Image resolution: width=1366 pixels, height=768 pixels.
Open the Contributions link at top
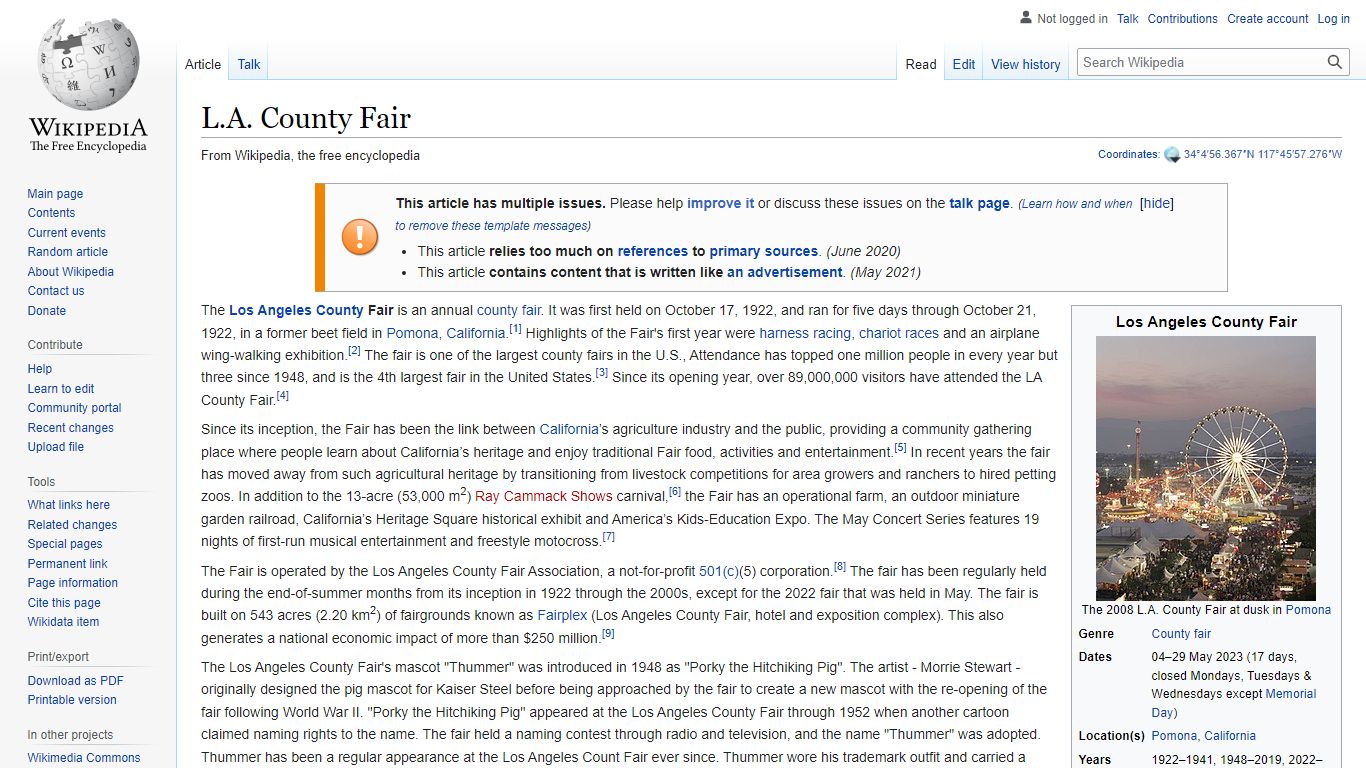1183,18
